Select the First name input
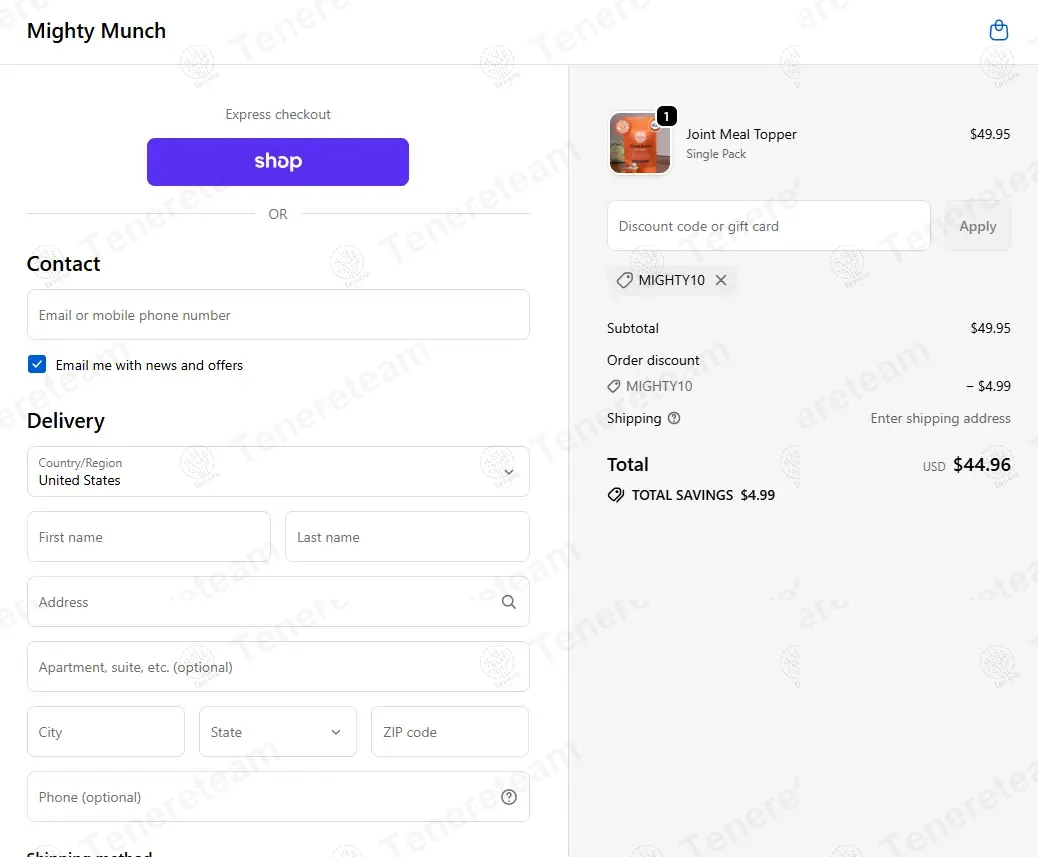 tap(149, 537)
